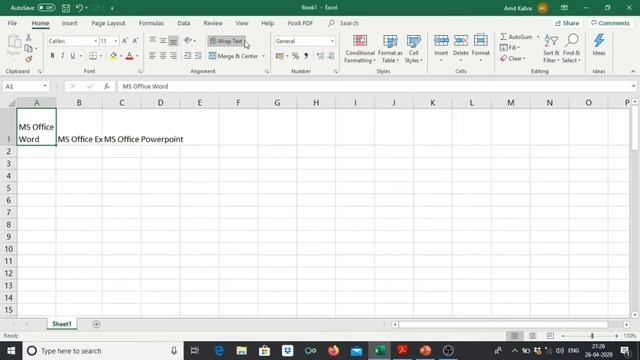Click Merge & Center button
The width and height of the screenshot is (640, 360).
point(233,56)
